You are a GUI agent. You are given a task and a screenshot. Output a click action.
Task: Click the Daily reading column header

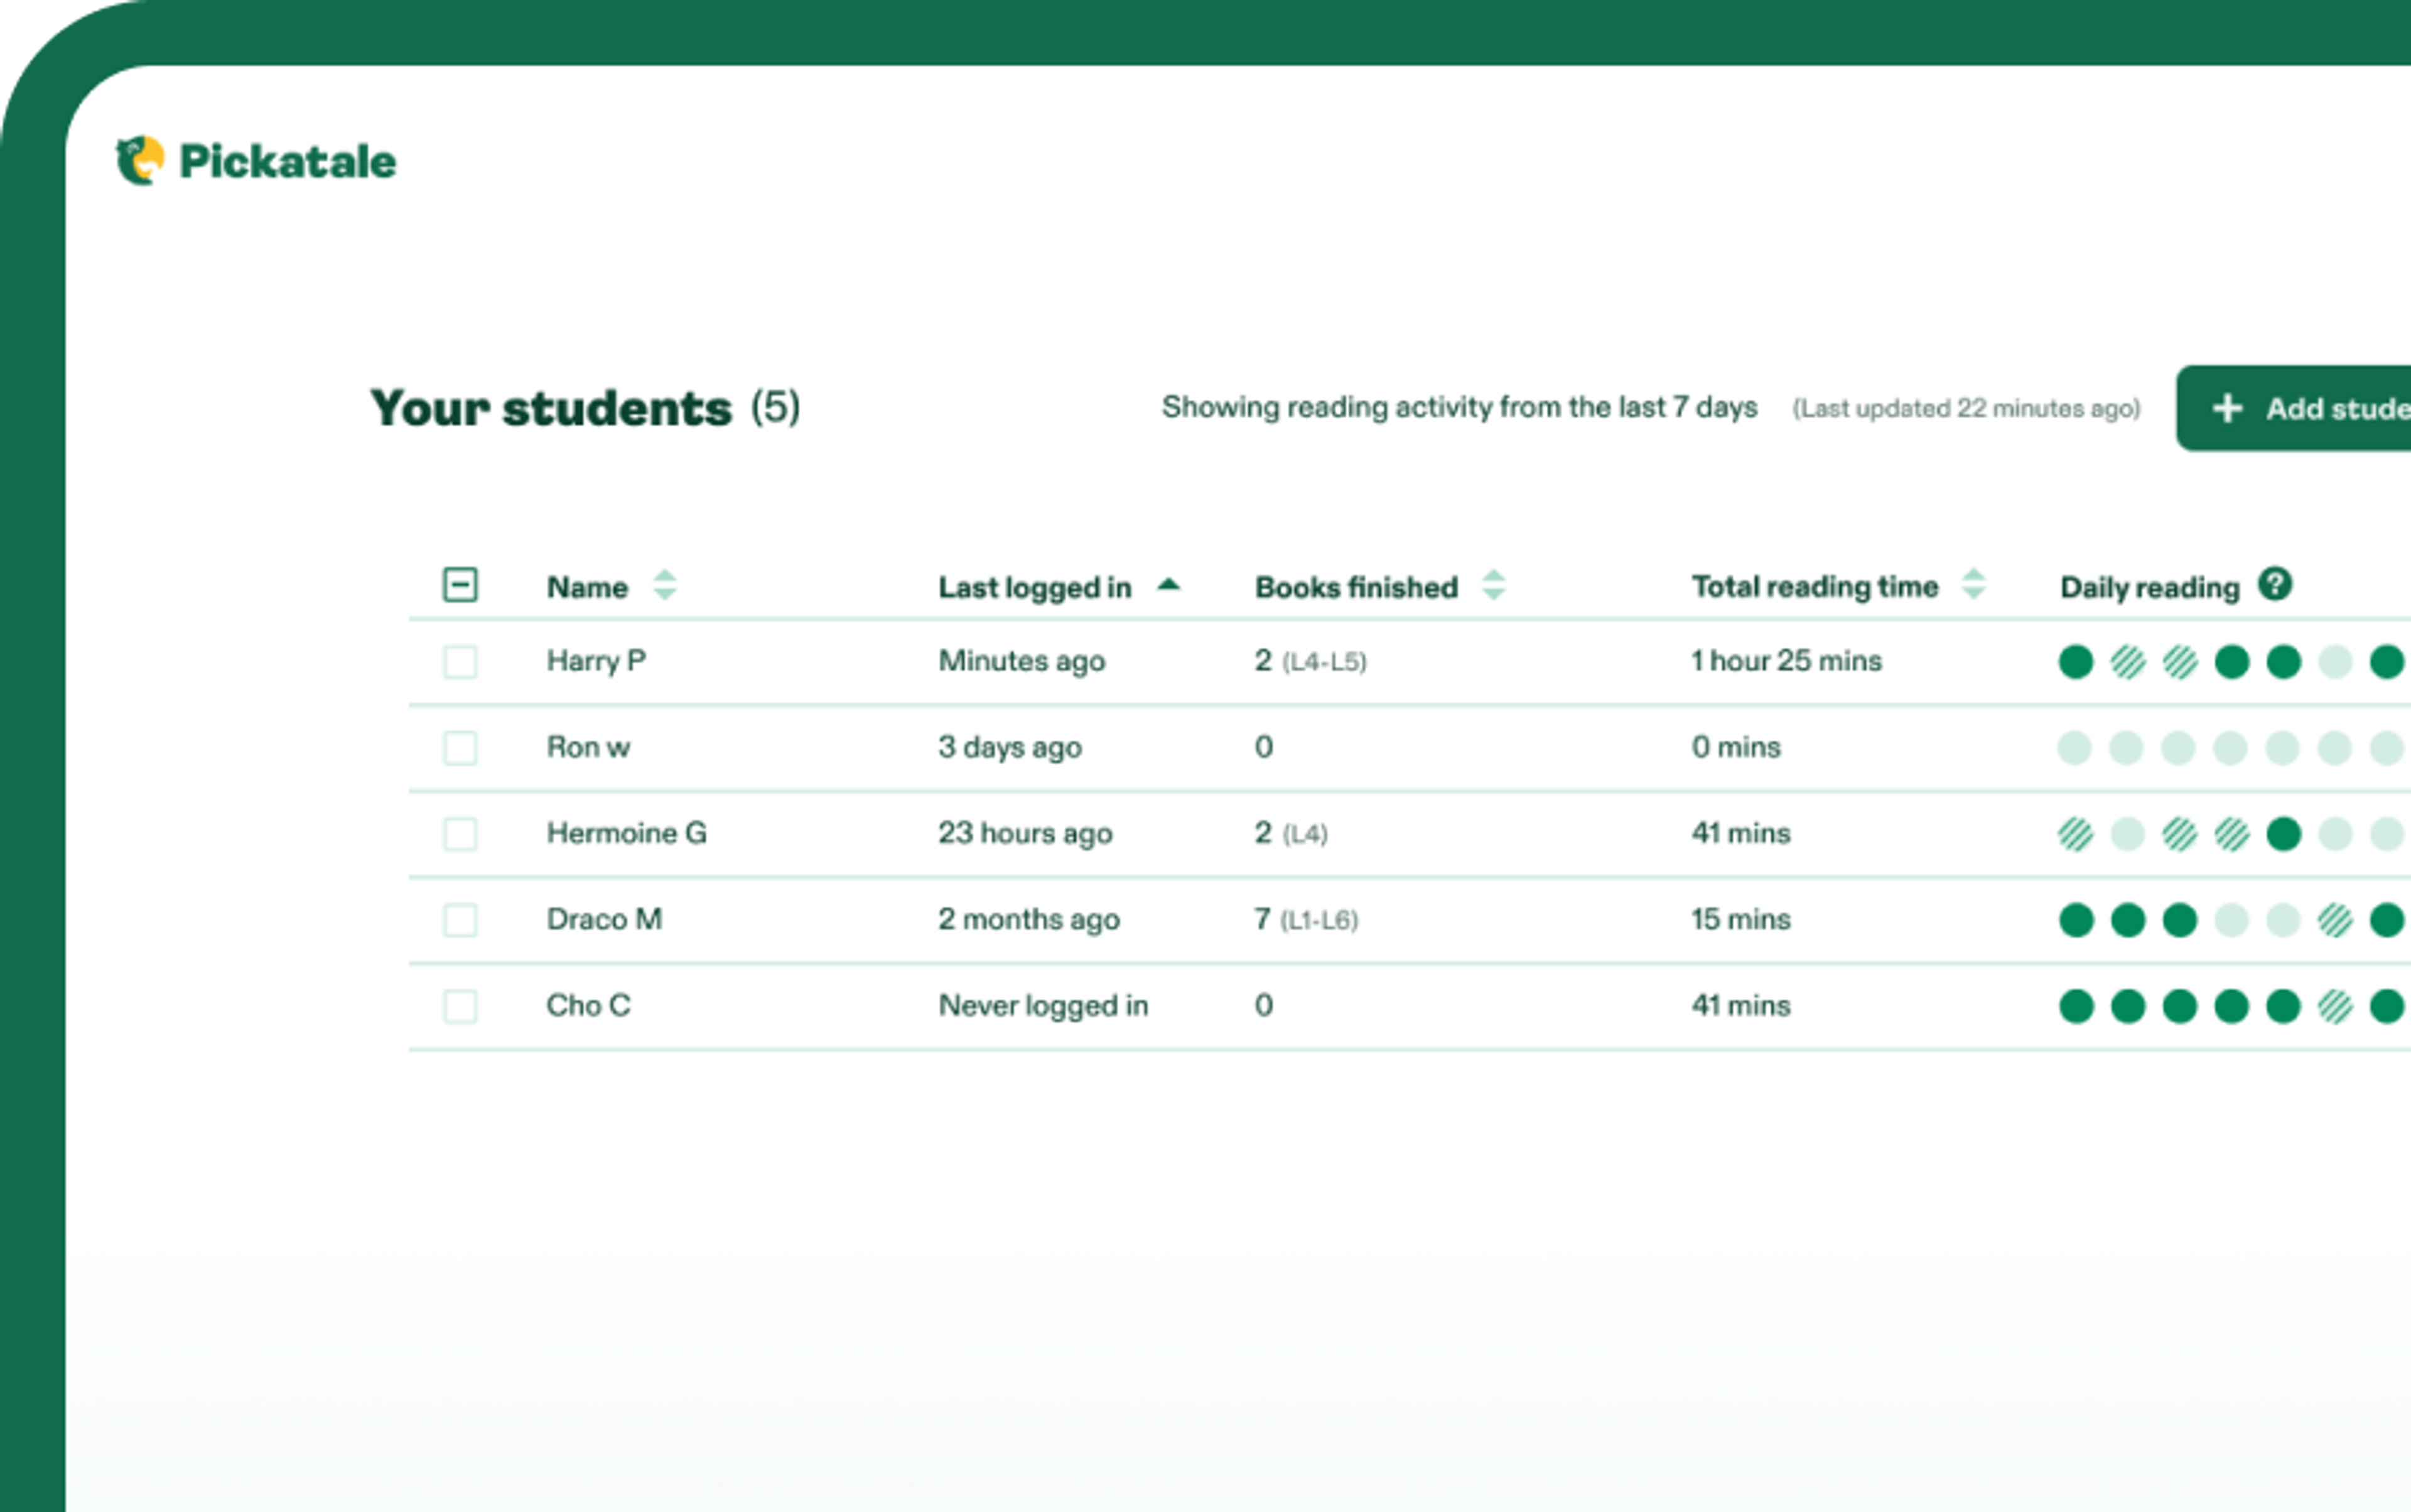click(x=2149, y=587)
